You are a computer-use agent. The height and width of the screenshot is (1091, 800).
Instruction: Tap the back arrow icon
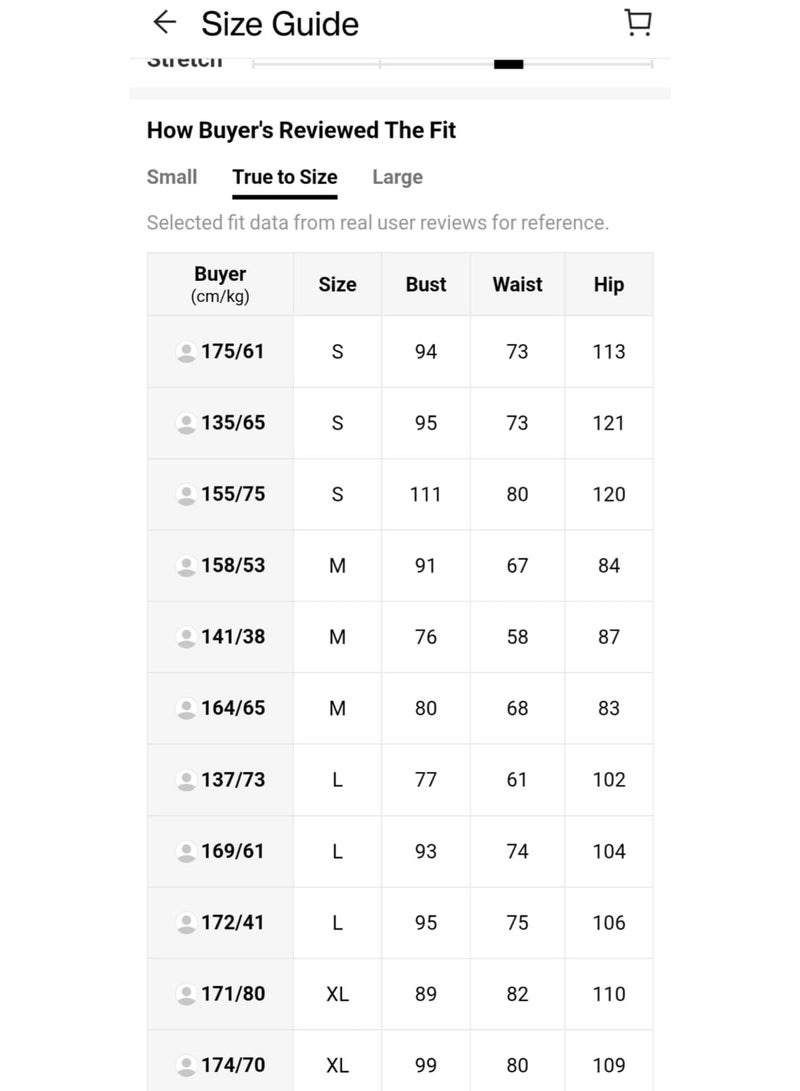tap(165, 22)
